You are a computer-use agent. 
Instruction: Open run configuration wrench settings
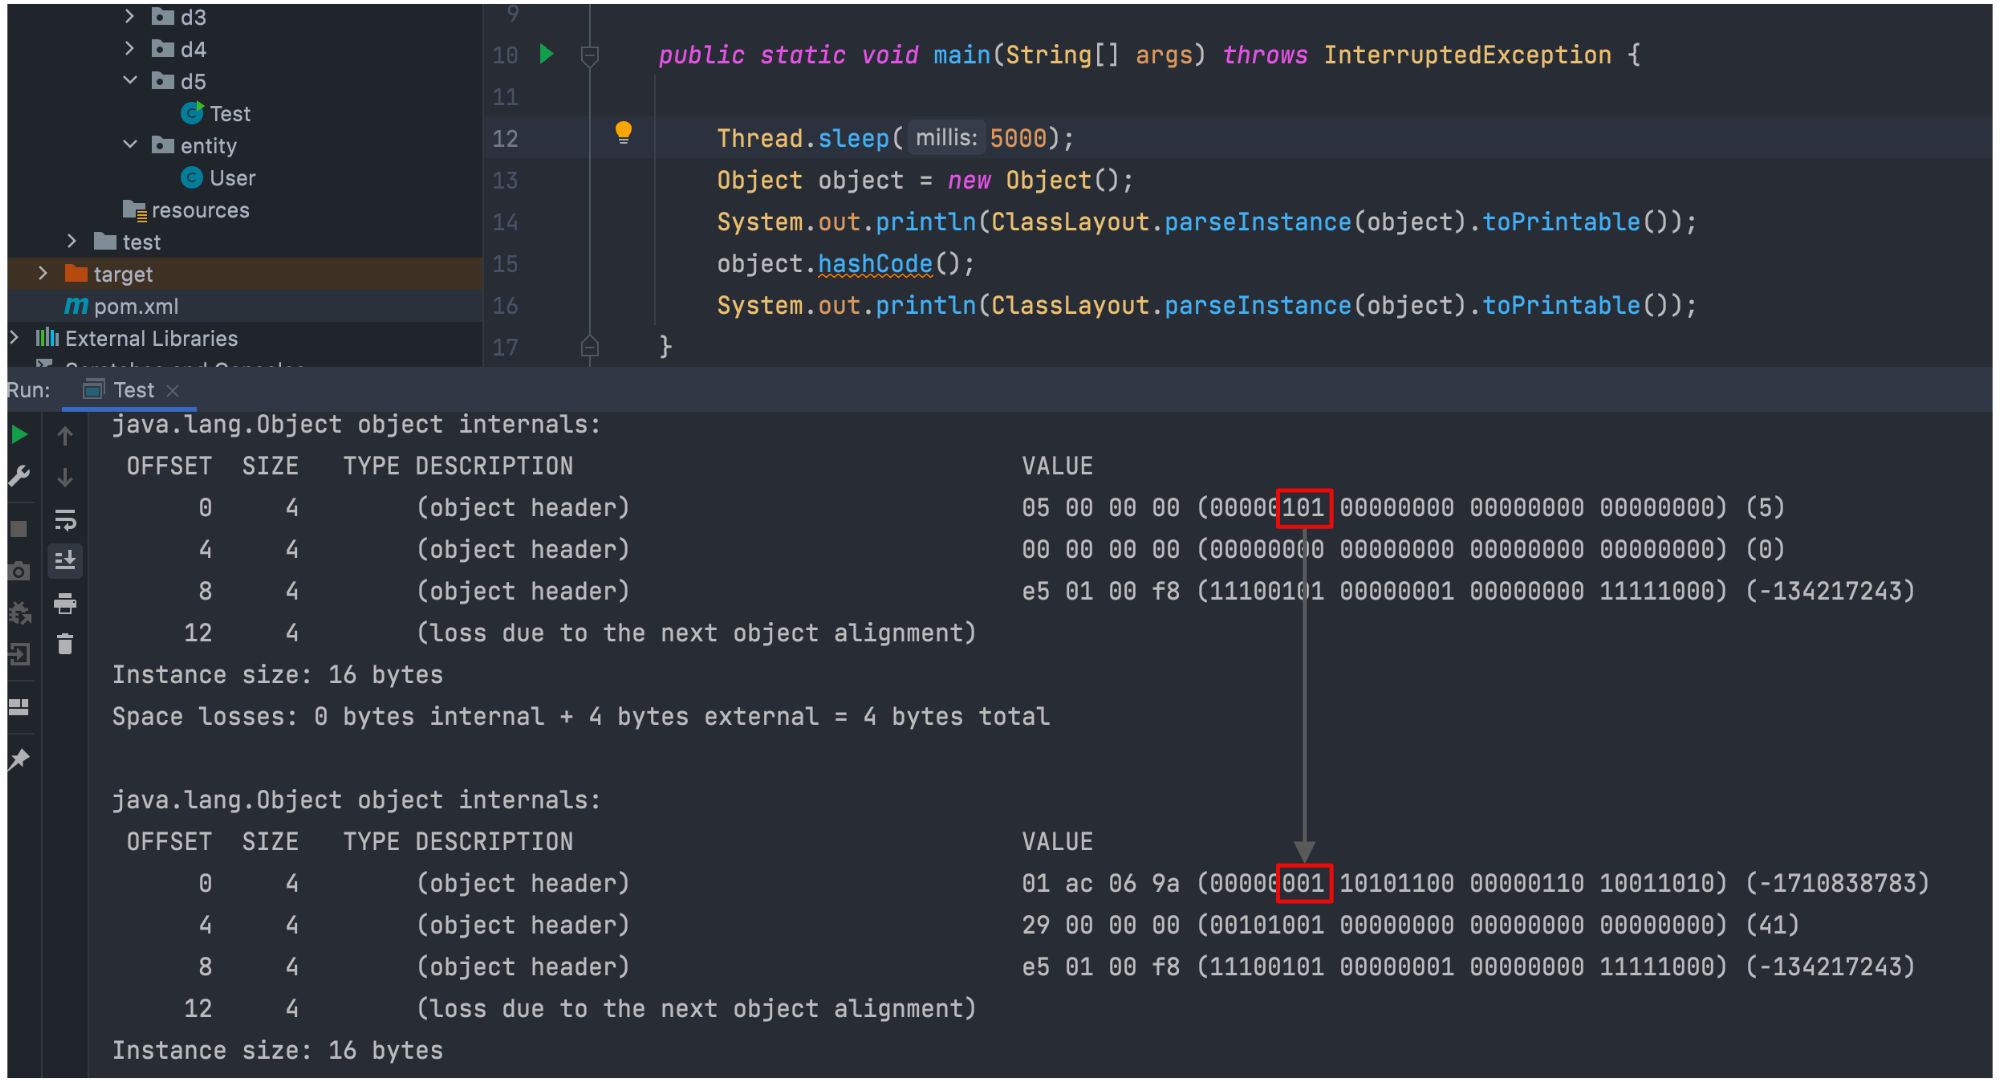click(x=19, y=477)
